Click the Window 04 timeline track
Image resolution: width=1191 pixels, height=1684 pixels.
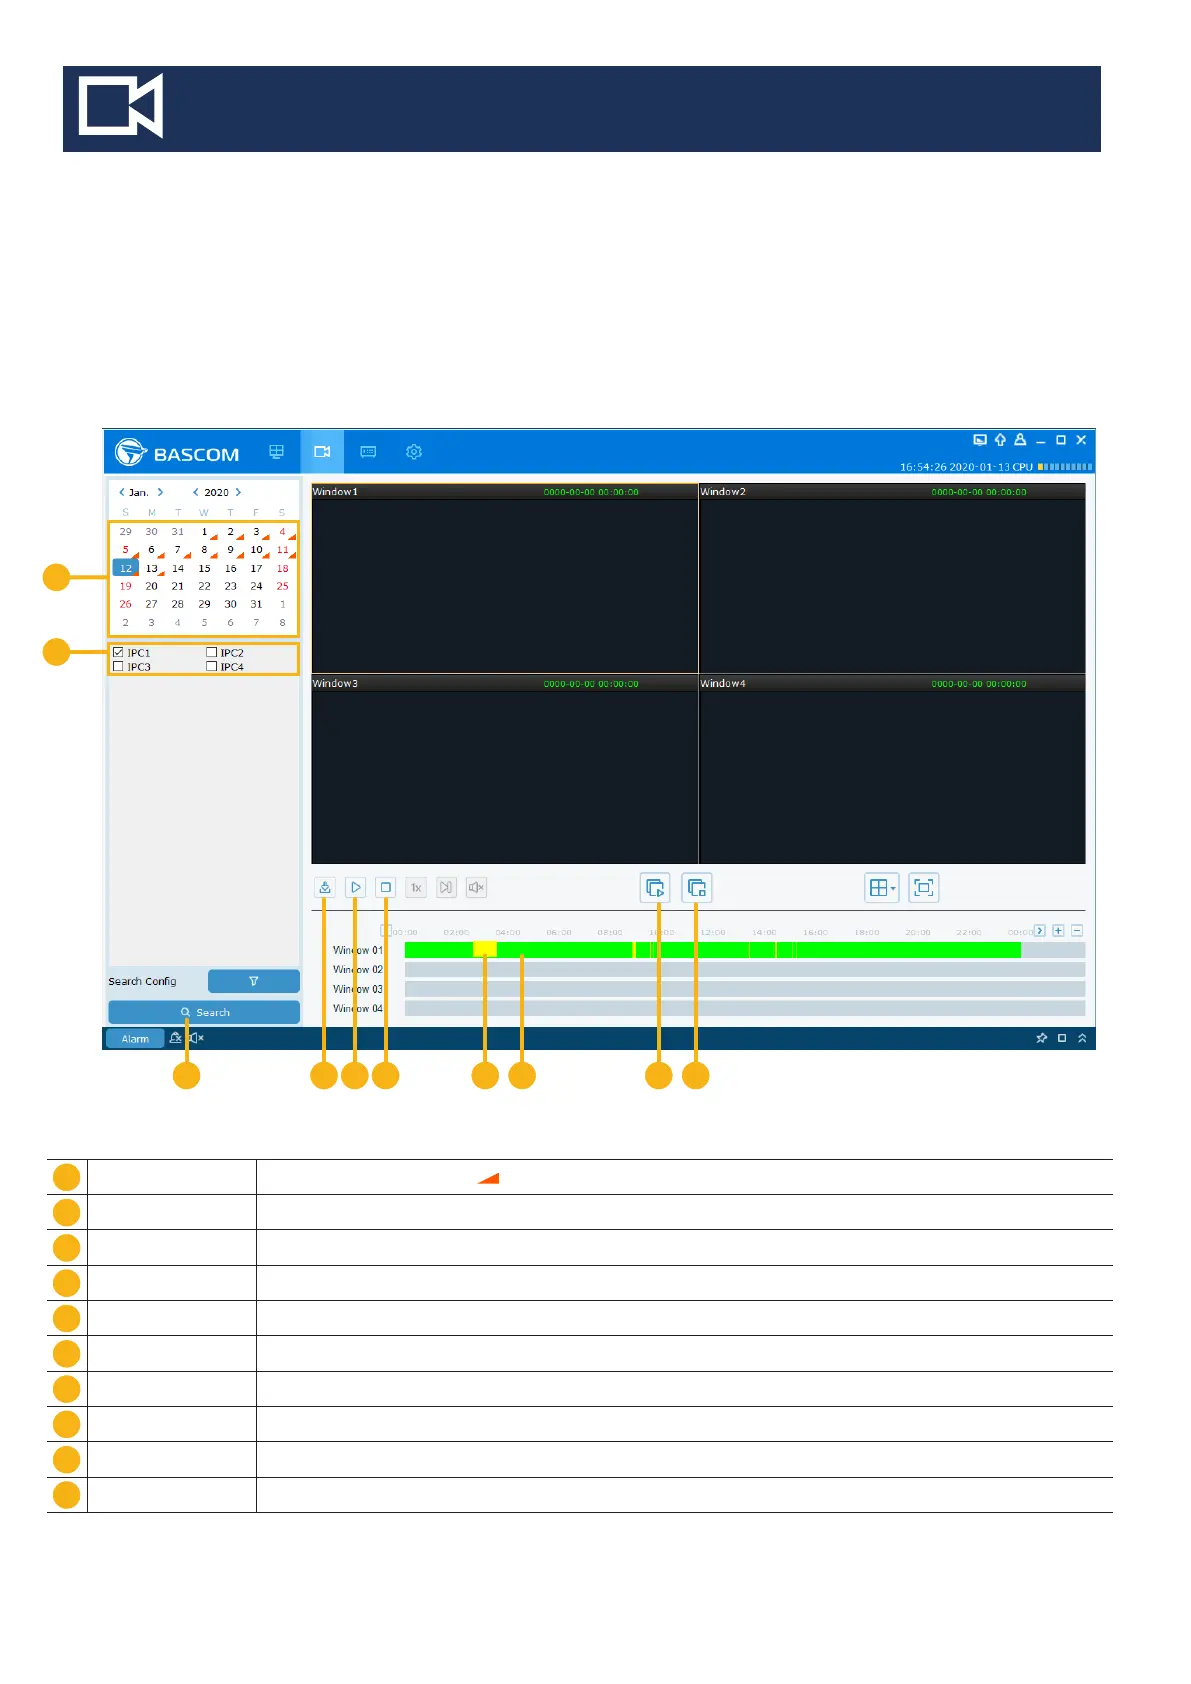[x=745, y=1008]
